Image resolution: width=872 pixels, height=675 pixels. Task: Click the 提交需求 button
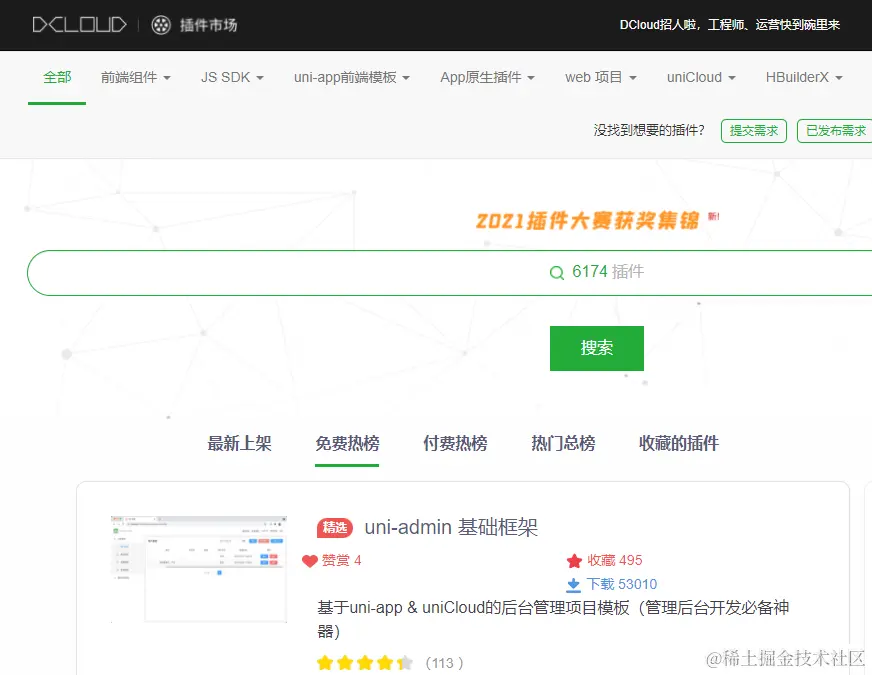click(x=754, y=131)
